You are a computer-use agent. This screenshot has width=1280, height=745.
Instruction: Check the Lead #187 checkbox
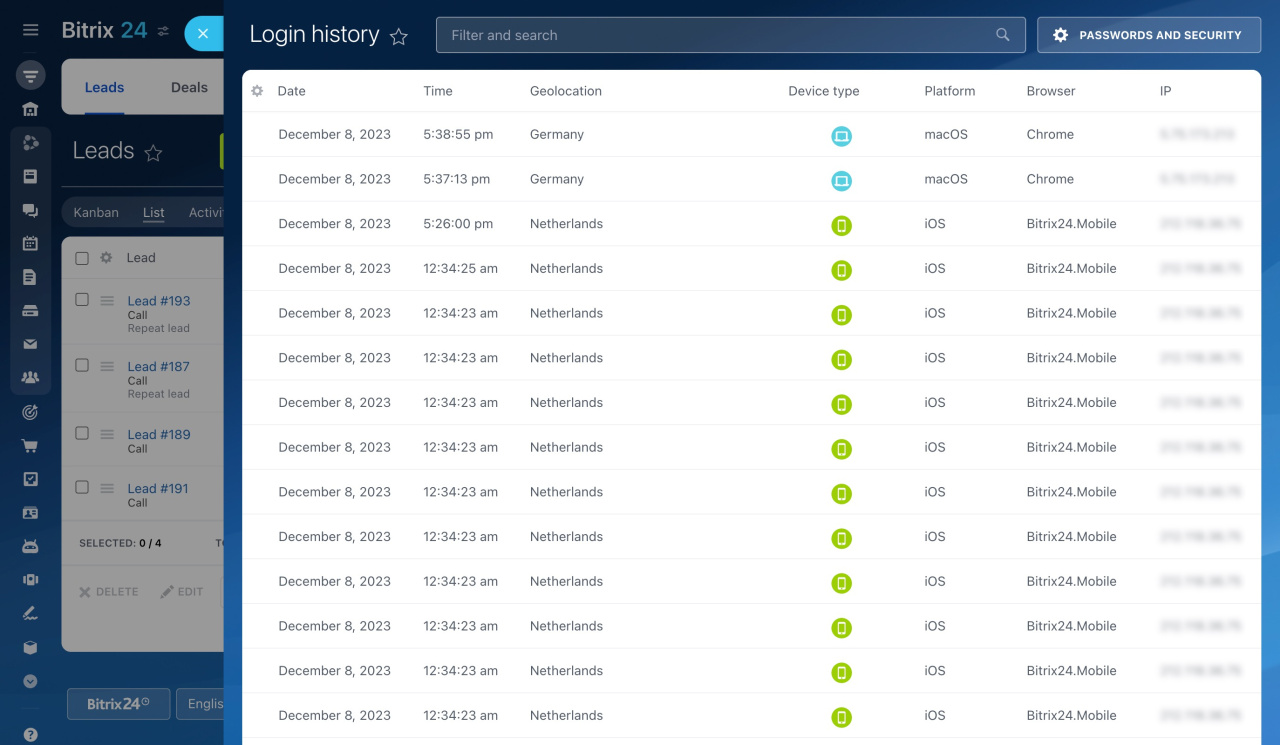coord(82,366)
